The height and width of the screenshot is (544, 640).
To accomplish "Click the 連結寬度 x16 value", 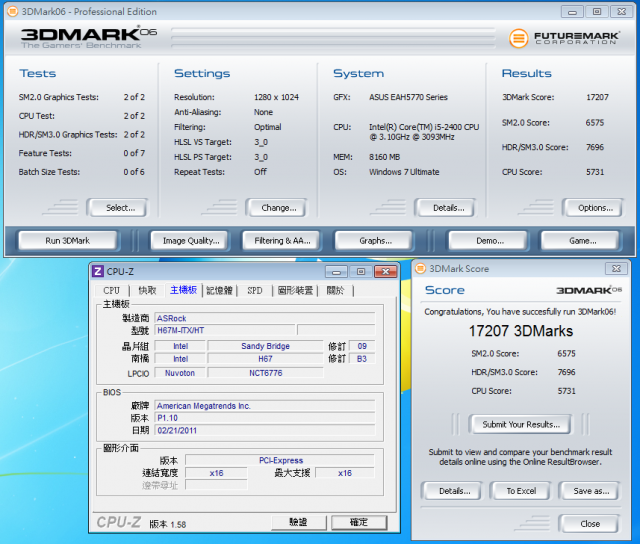I will [216, 473].
